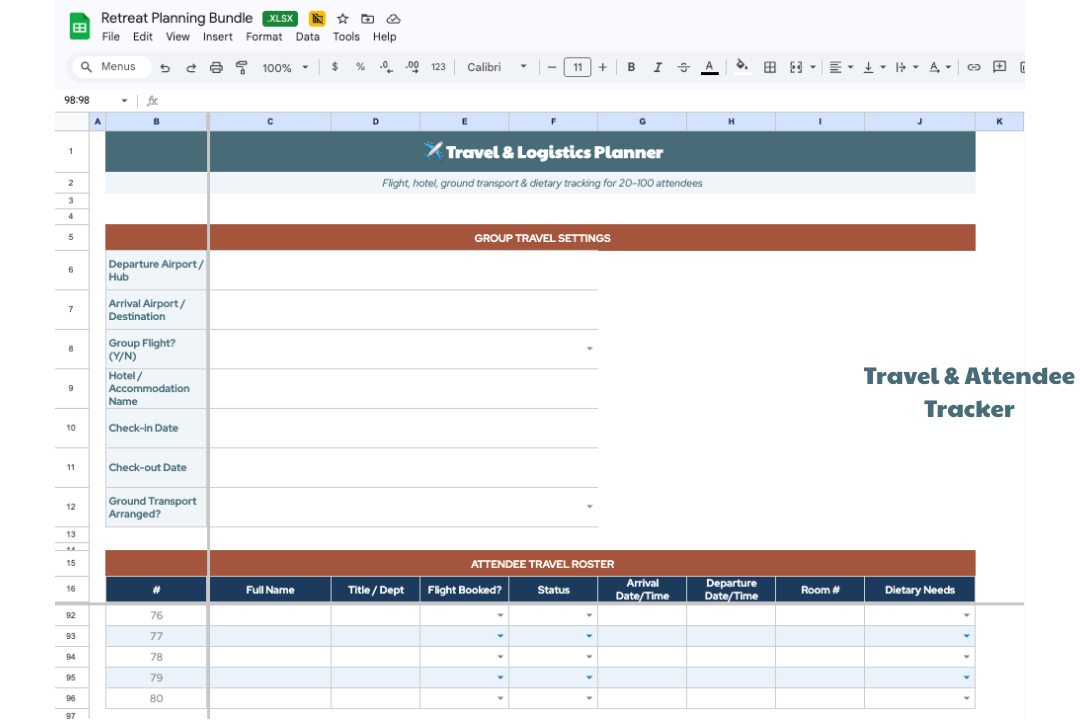Apply percent format
The width and height of the screenshot is (1080, 720).
(x=359, y=67)
